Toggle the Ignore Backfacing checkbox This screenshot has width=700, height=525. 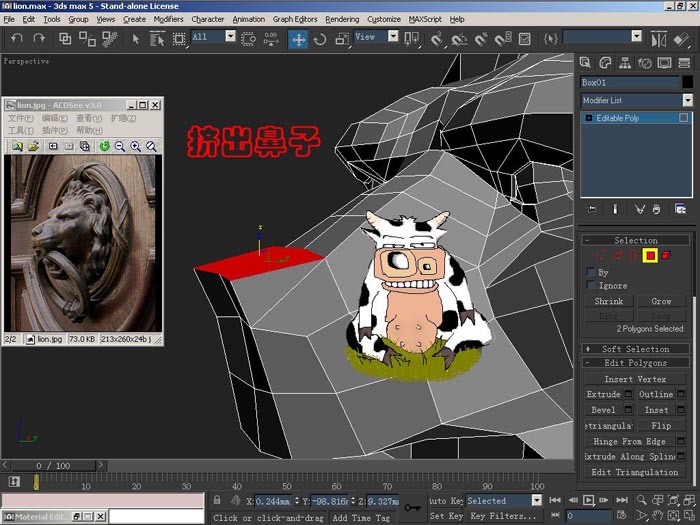tap(591, 284)
